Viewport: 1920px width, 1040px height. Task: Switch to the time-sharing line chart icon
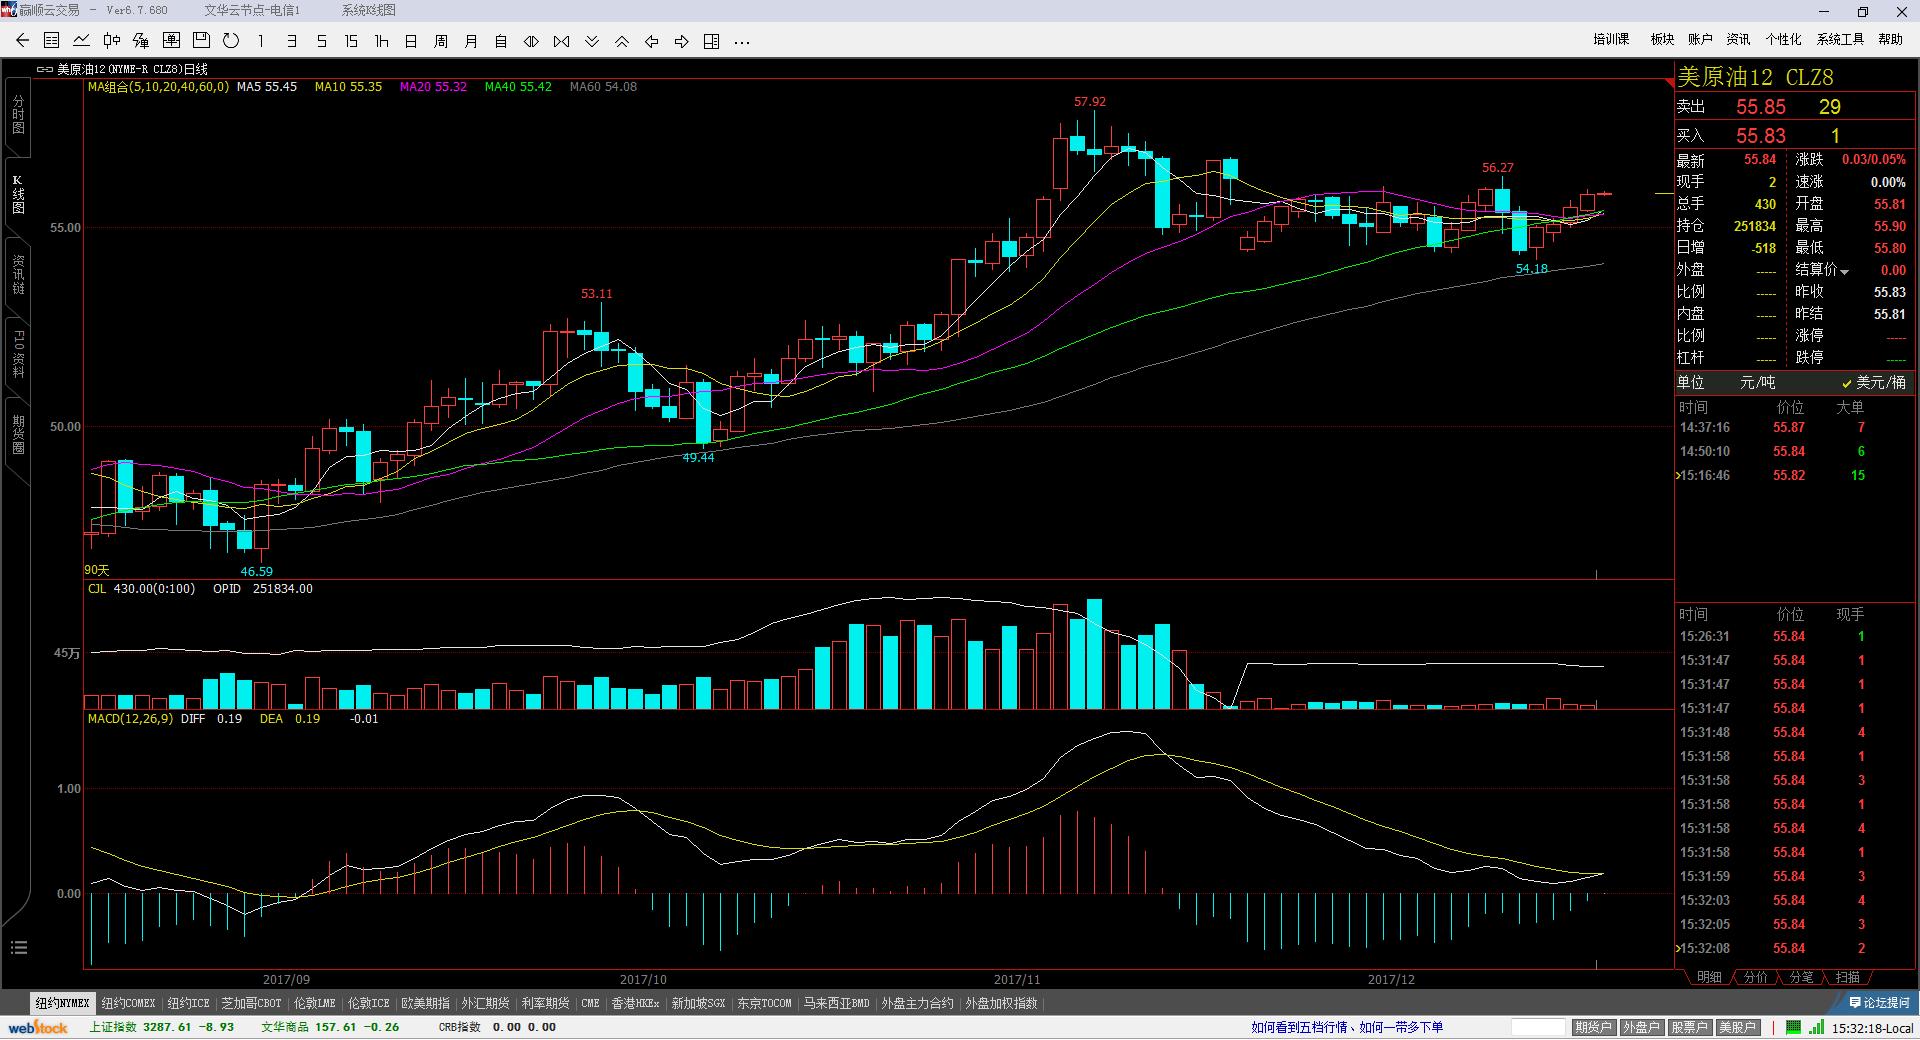pos(82,41)
